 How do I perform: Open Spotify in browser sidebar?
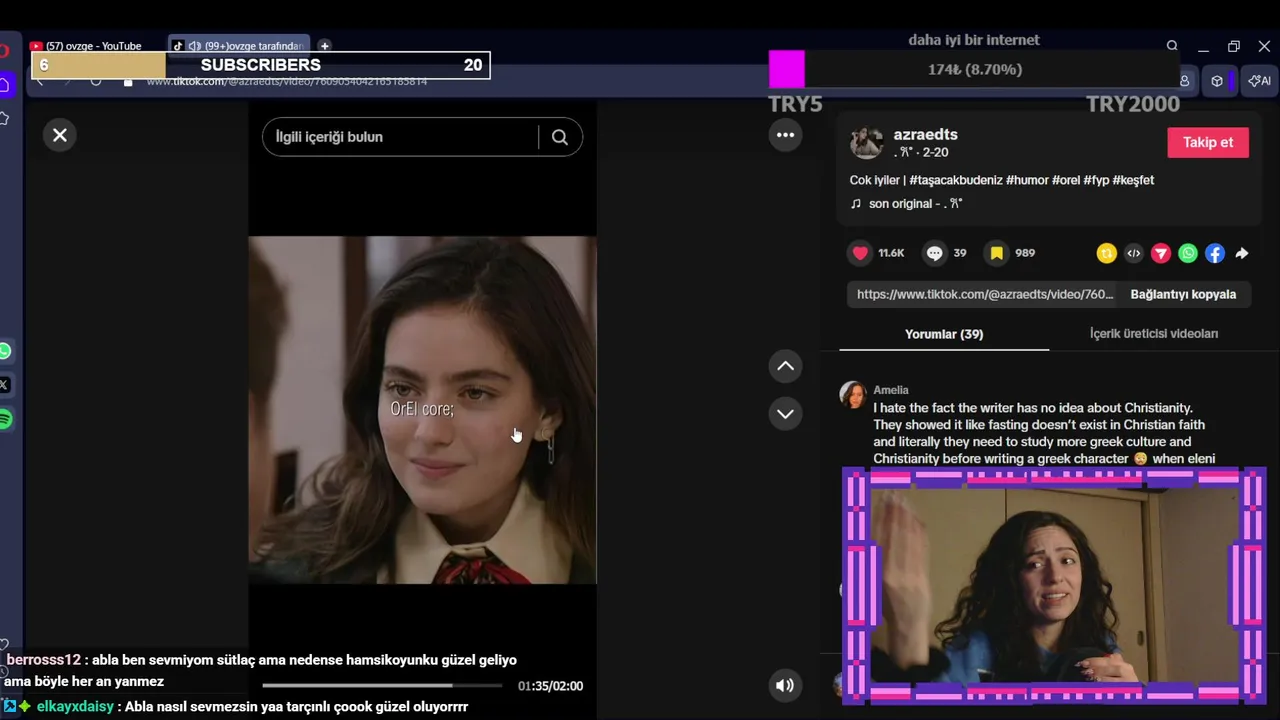(5, 420)
